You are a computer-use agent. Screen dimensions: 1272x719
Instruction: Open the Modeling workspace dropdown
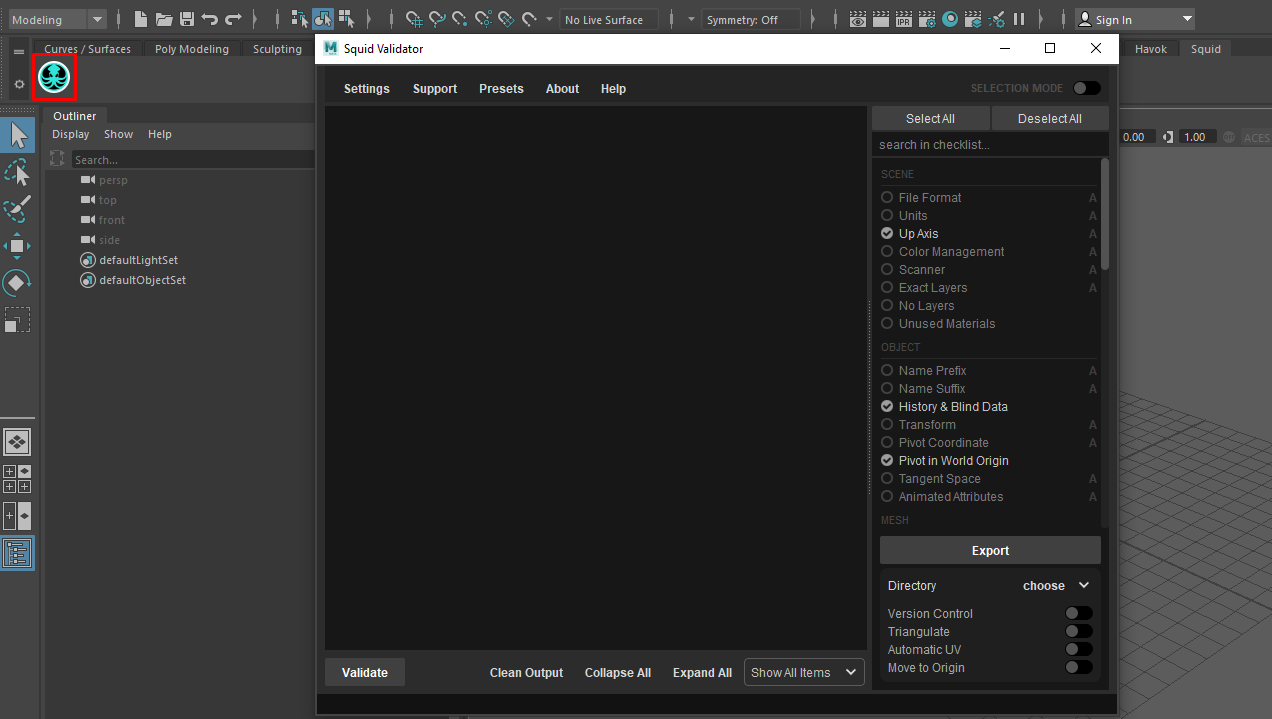pyautogui.click(x=56, y=19)
